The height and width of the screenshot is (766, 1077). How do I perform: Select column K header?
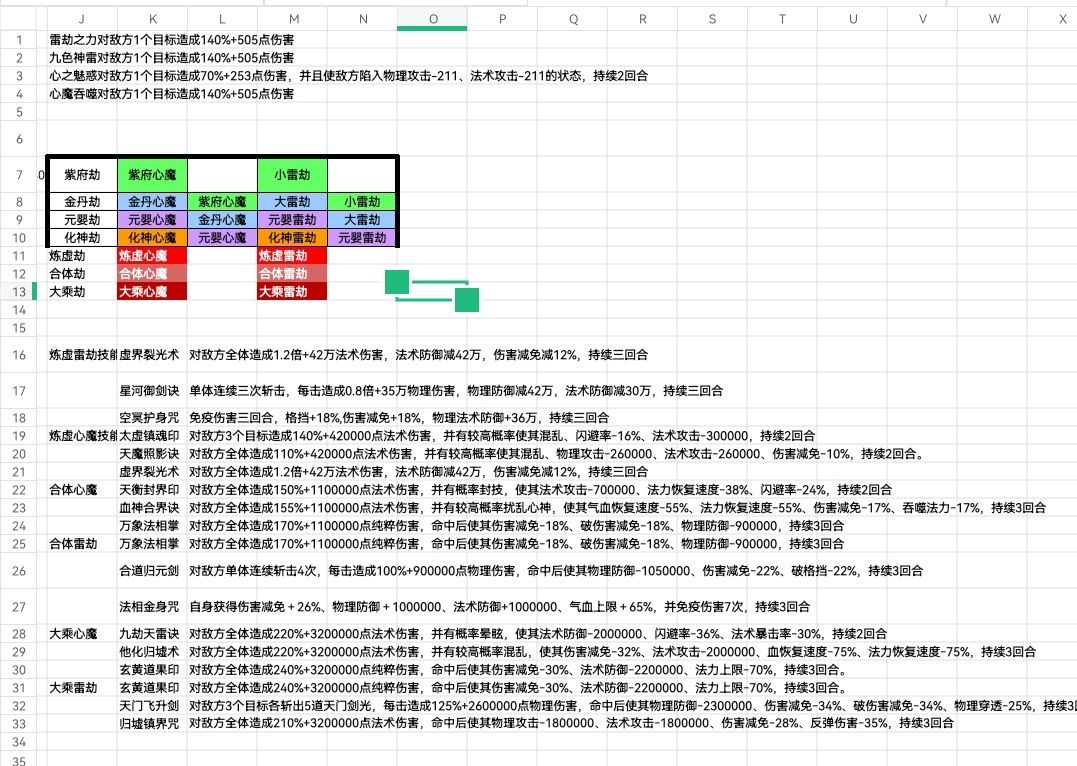(x=152, y=19)
